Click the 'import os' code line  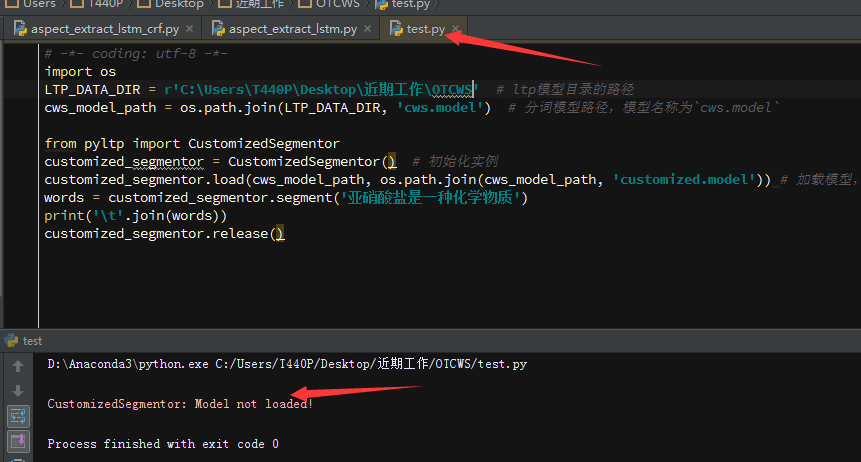80,71
